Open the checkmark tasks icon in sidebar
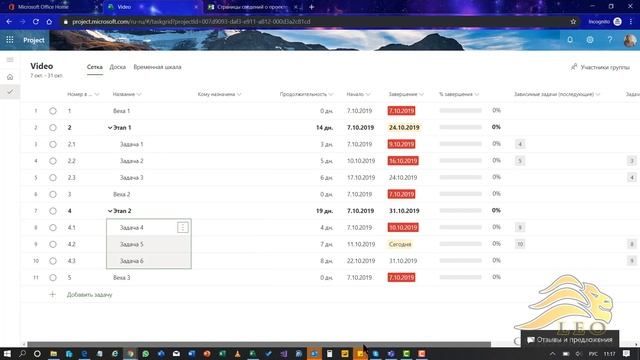Viewport: 640px width, 360px height. click(x=10, y=92)
